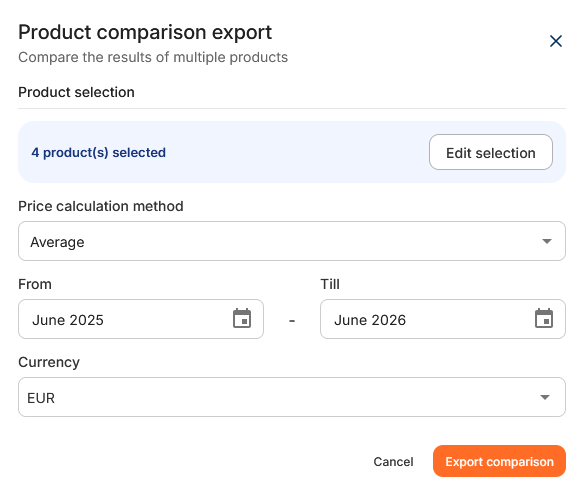Click the Edit selection button

coord(491,152)
